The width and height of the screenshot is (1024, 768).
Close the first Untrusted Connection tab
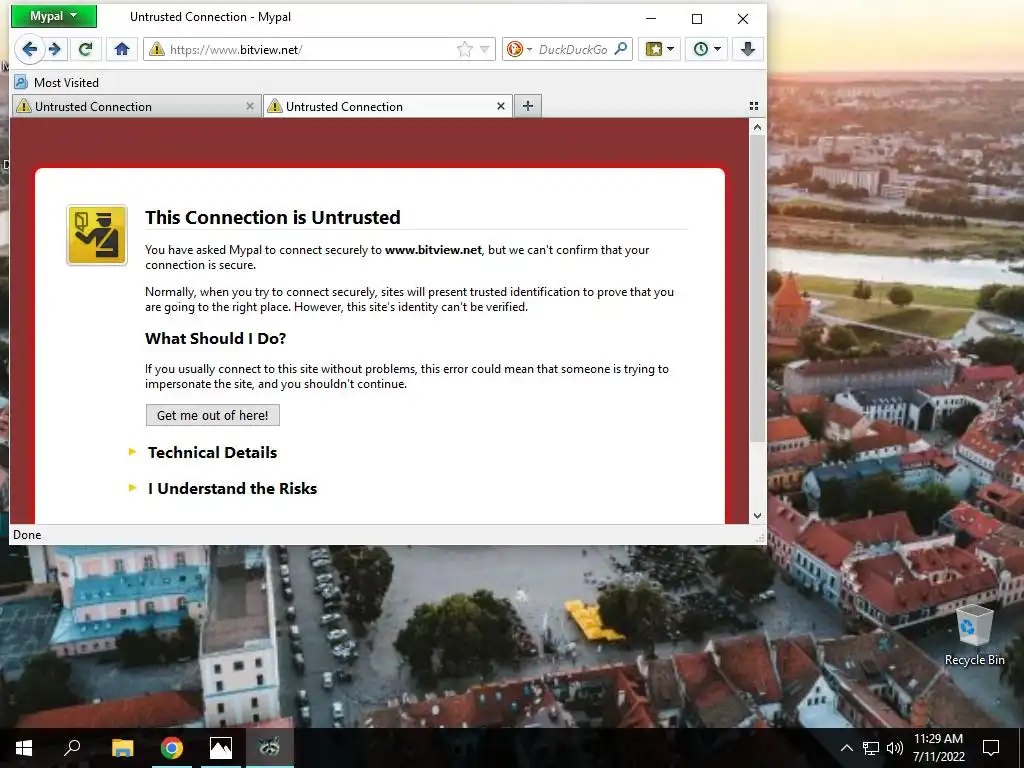click(249, 106)
